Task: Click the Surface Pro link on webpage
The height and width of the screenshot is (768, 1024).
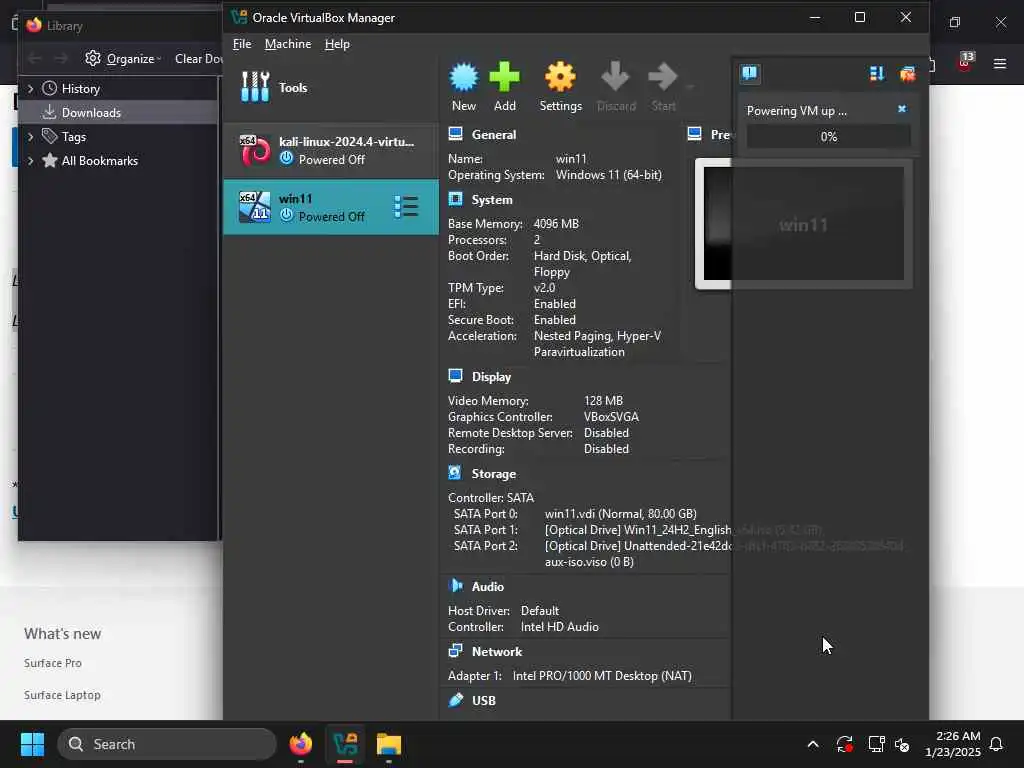Action: pos(53,663)
